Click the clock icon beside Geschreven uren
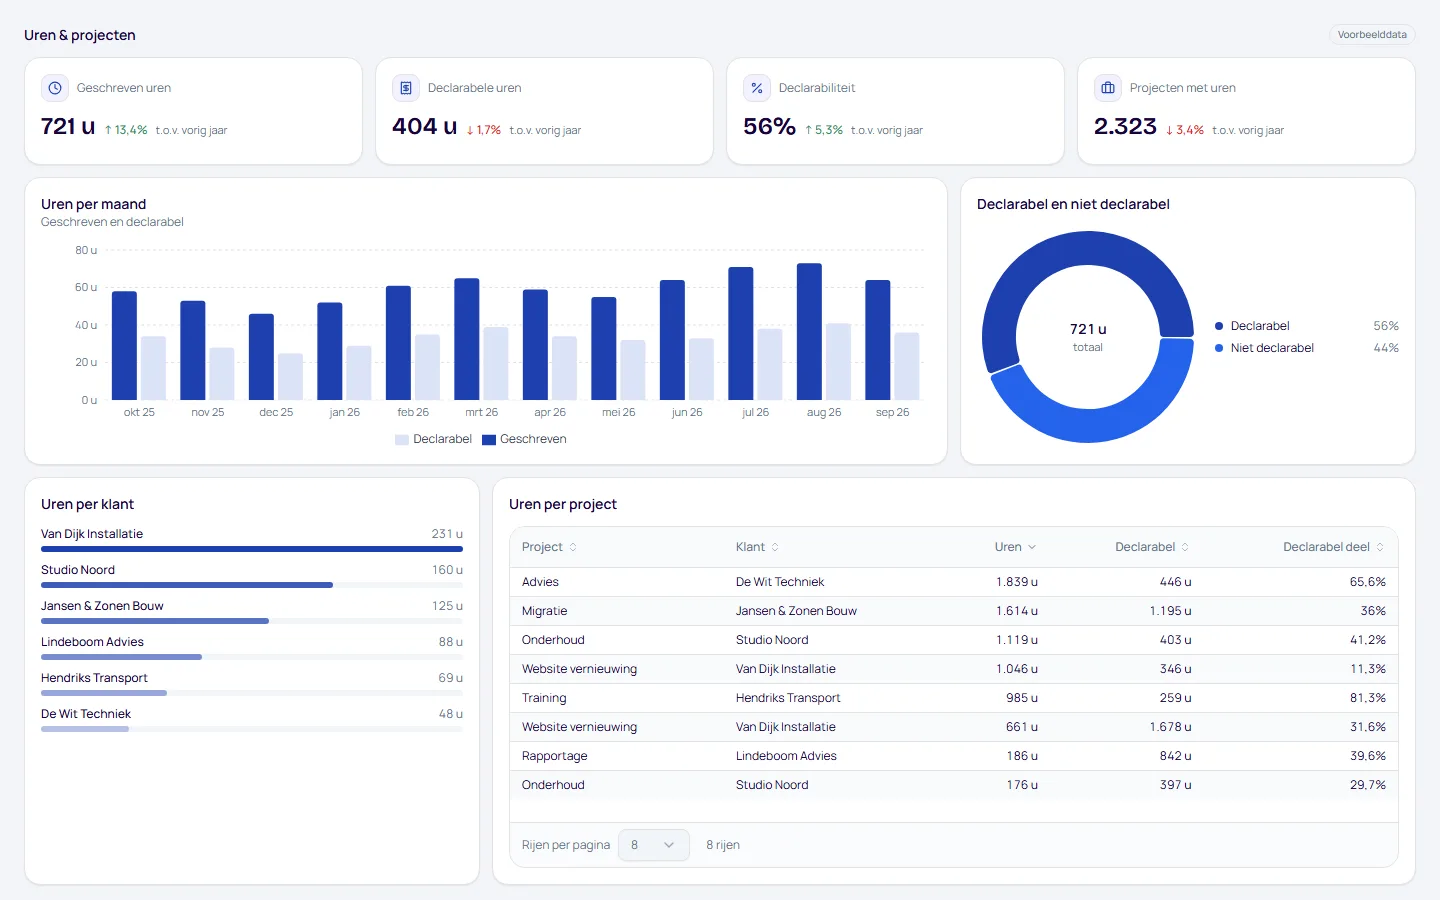 point(55,88)
